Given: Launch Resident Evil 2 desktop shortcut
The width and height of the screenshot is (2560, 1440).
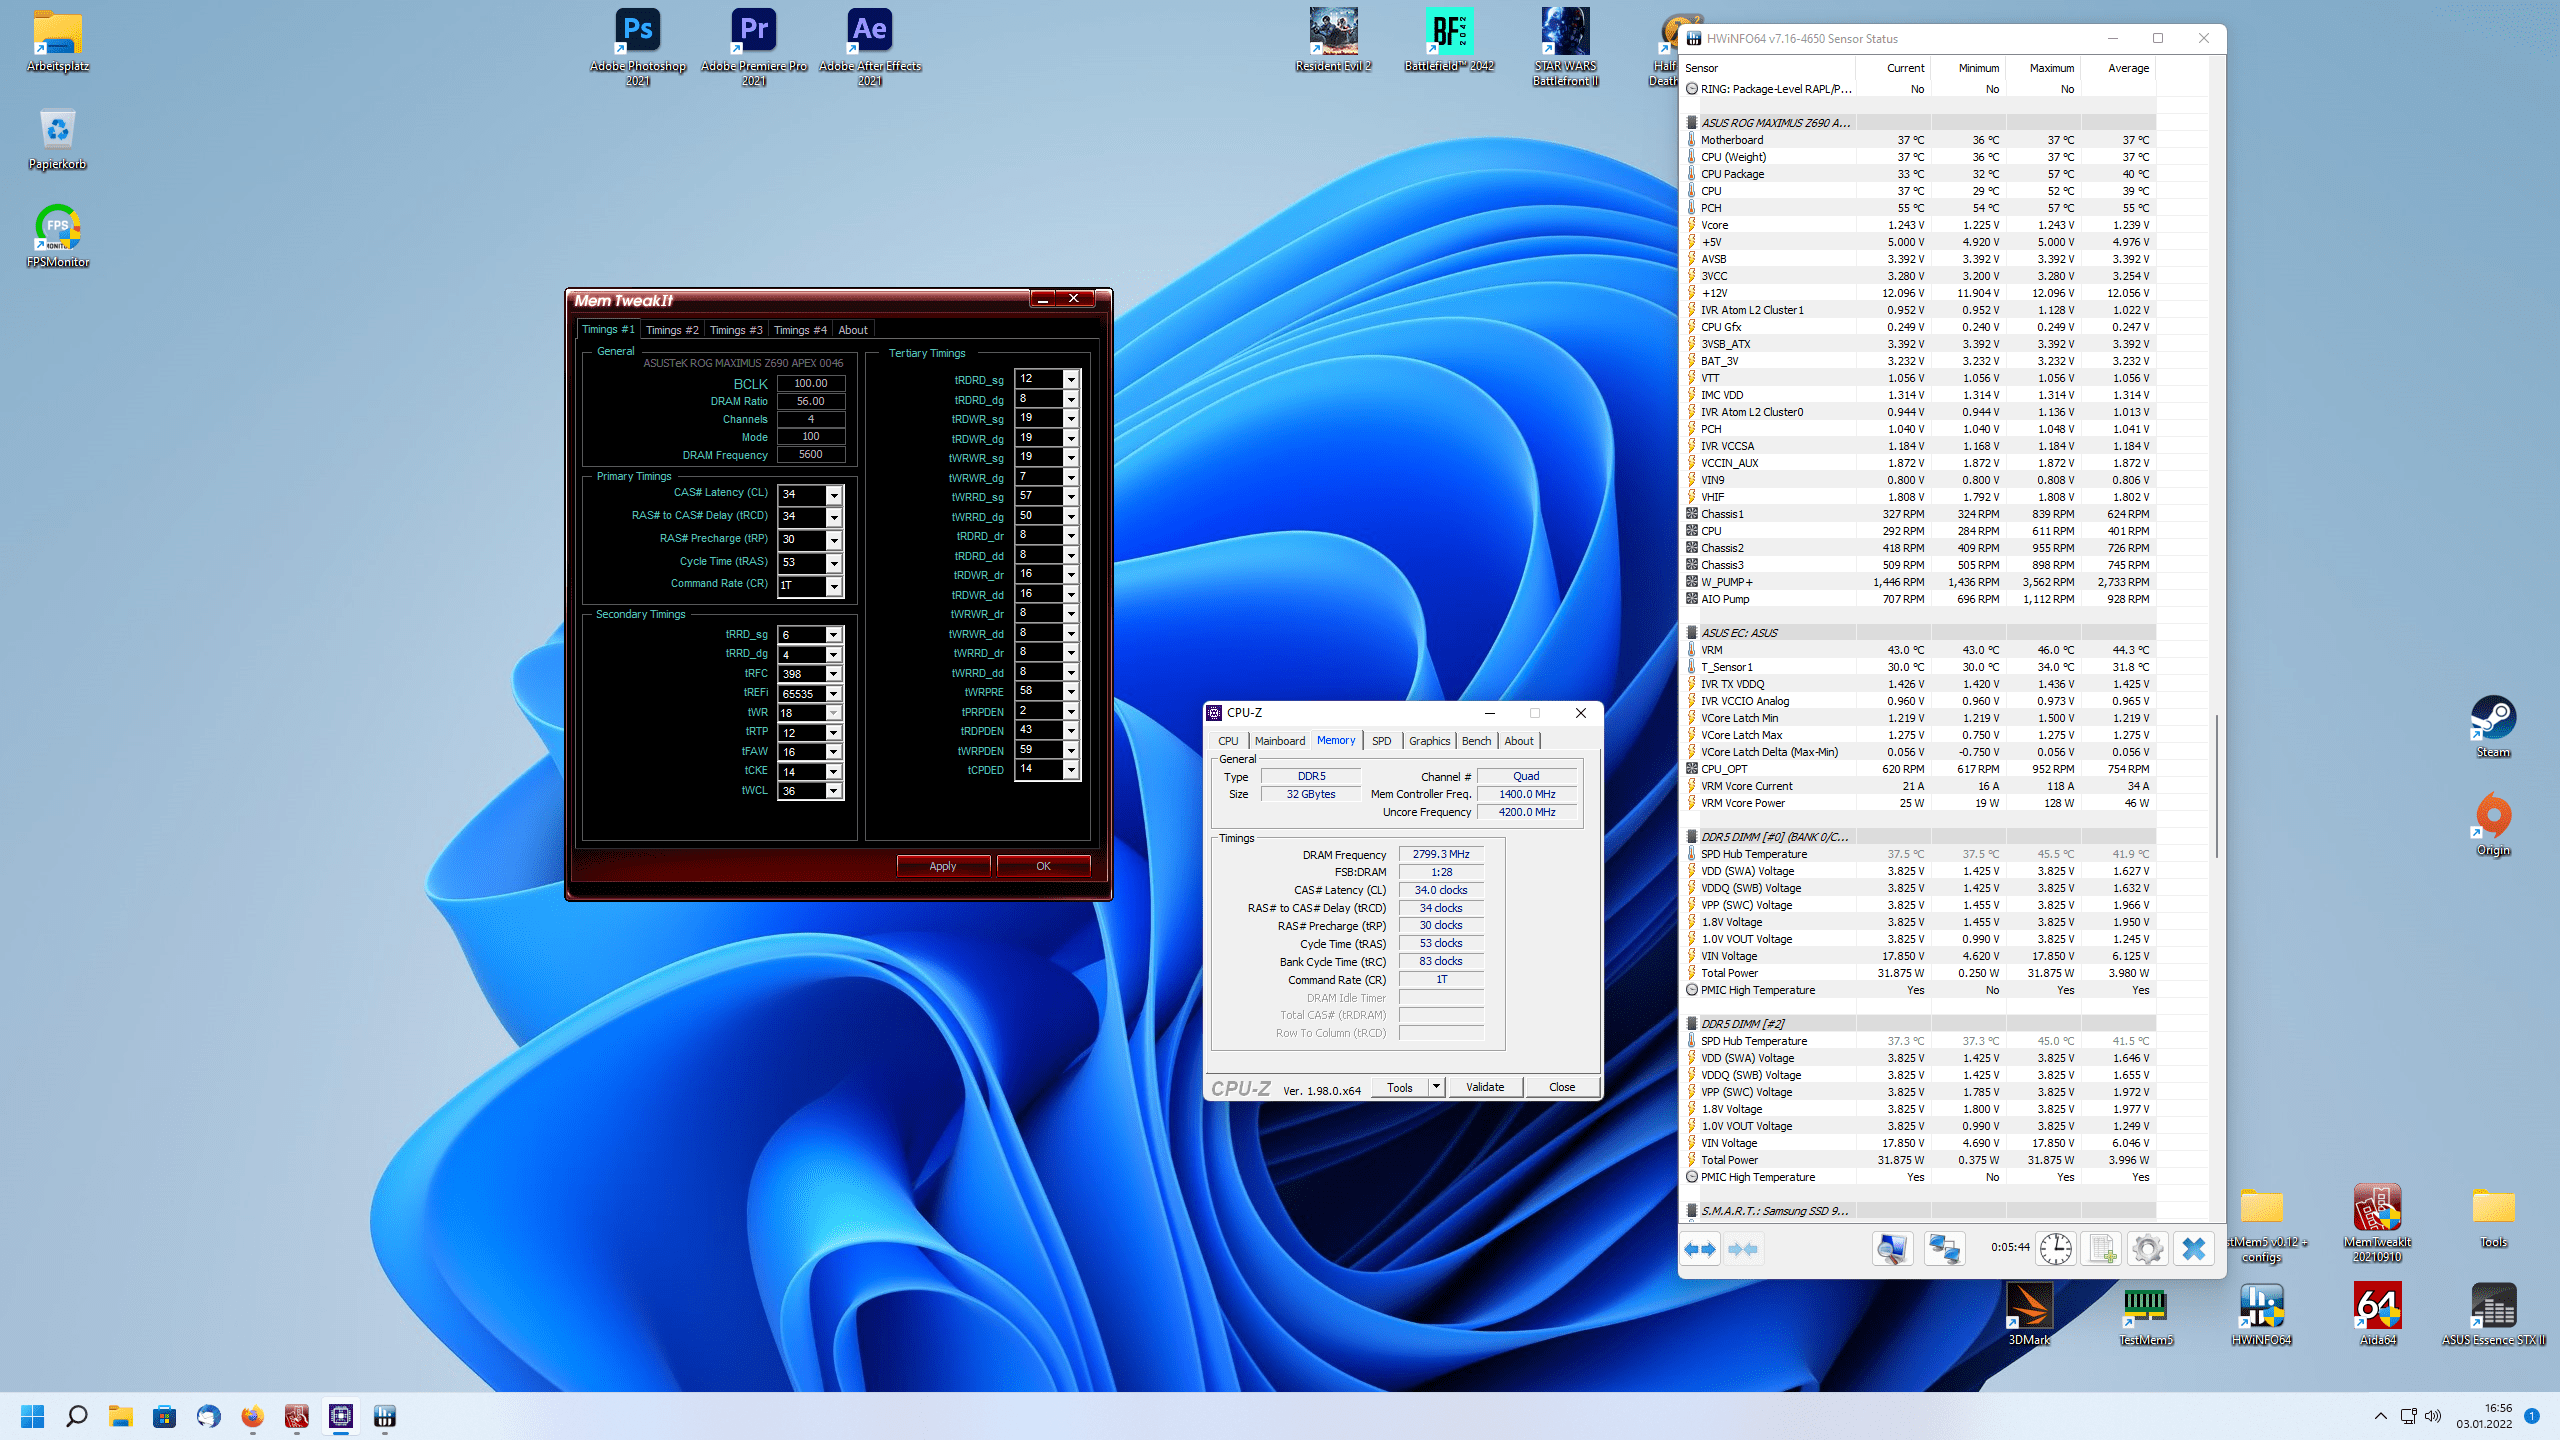Looking at the screenshot, I should click(x=1333, y=40).
